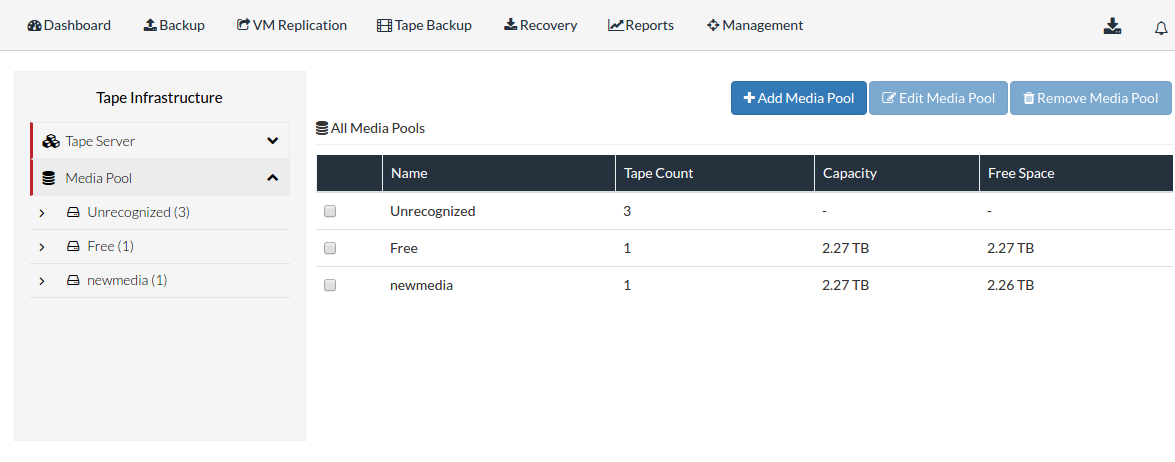Click the notification bell icon
The width and height of the screenshot is (1175, 462).
[x=1161, y=28]
